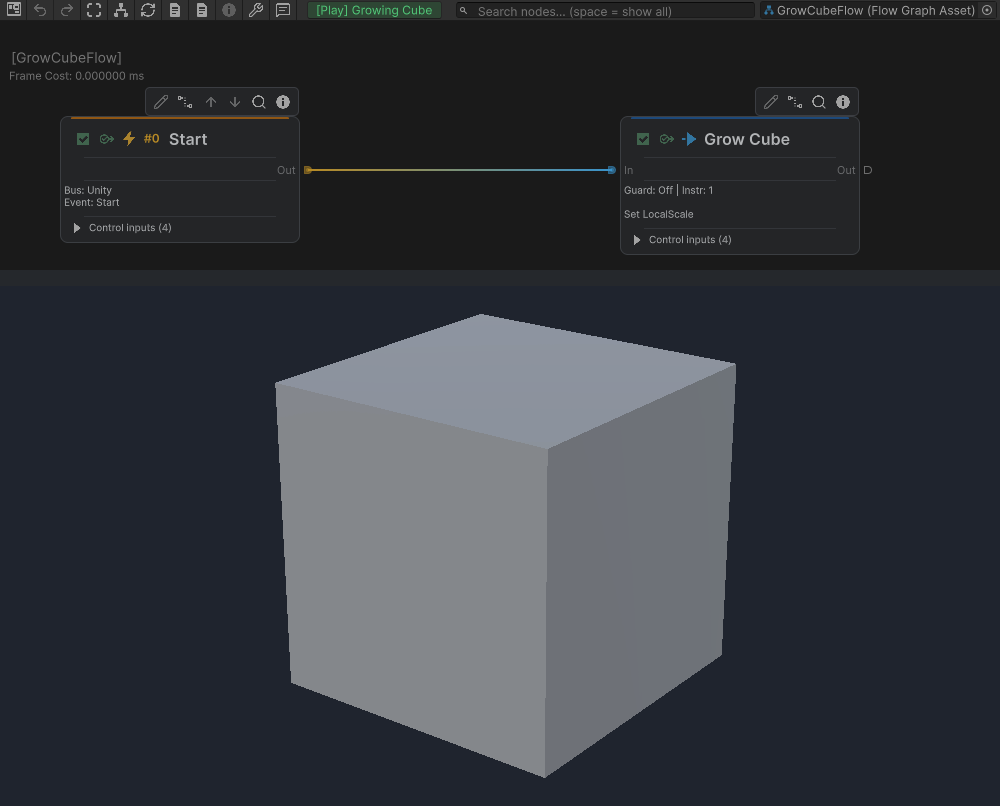Click the "Set LocalScale" instruction text
1000x806 pixels.
point(658,214)
